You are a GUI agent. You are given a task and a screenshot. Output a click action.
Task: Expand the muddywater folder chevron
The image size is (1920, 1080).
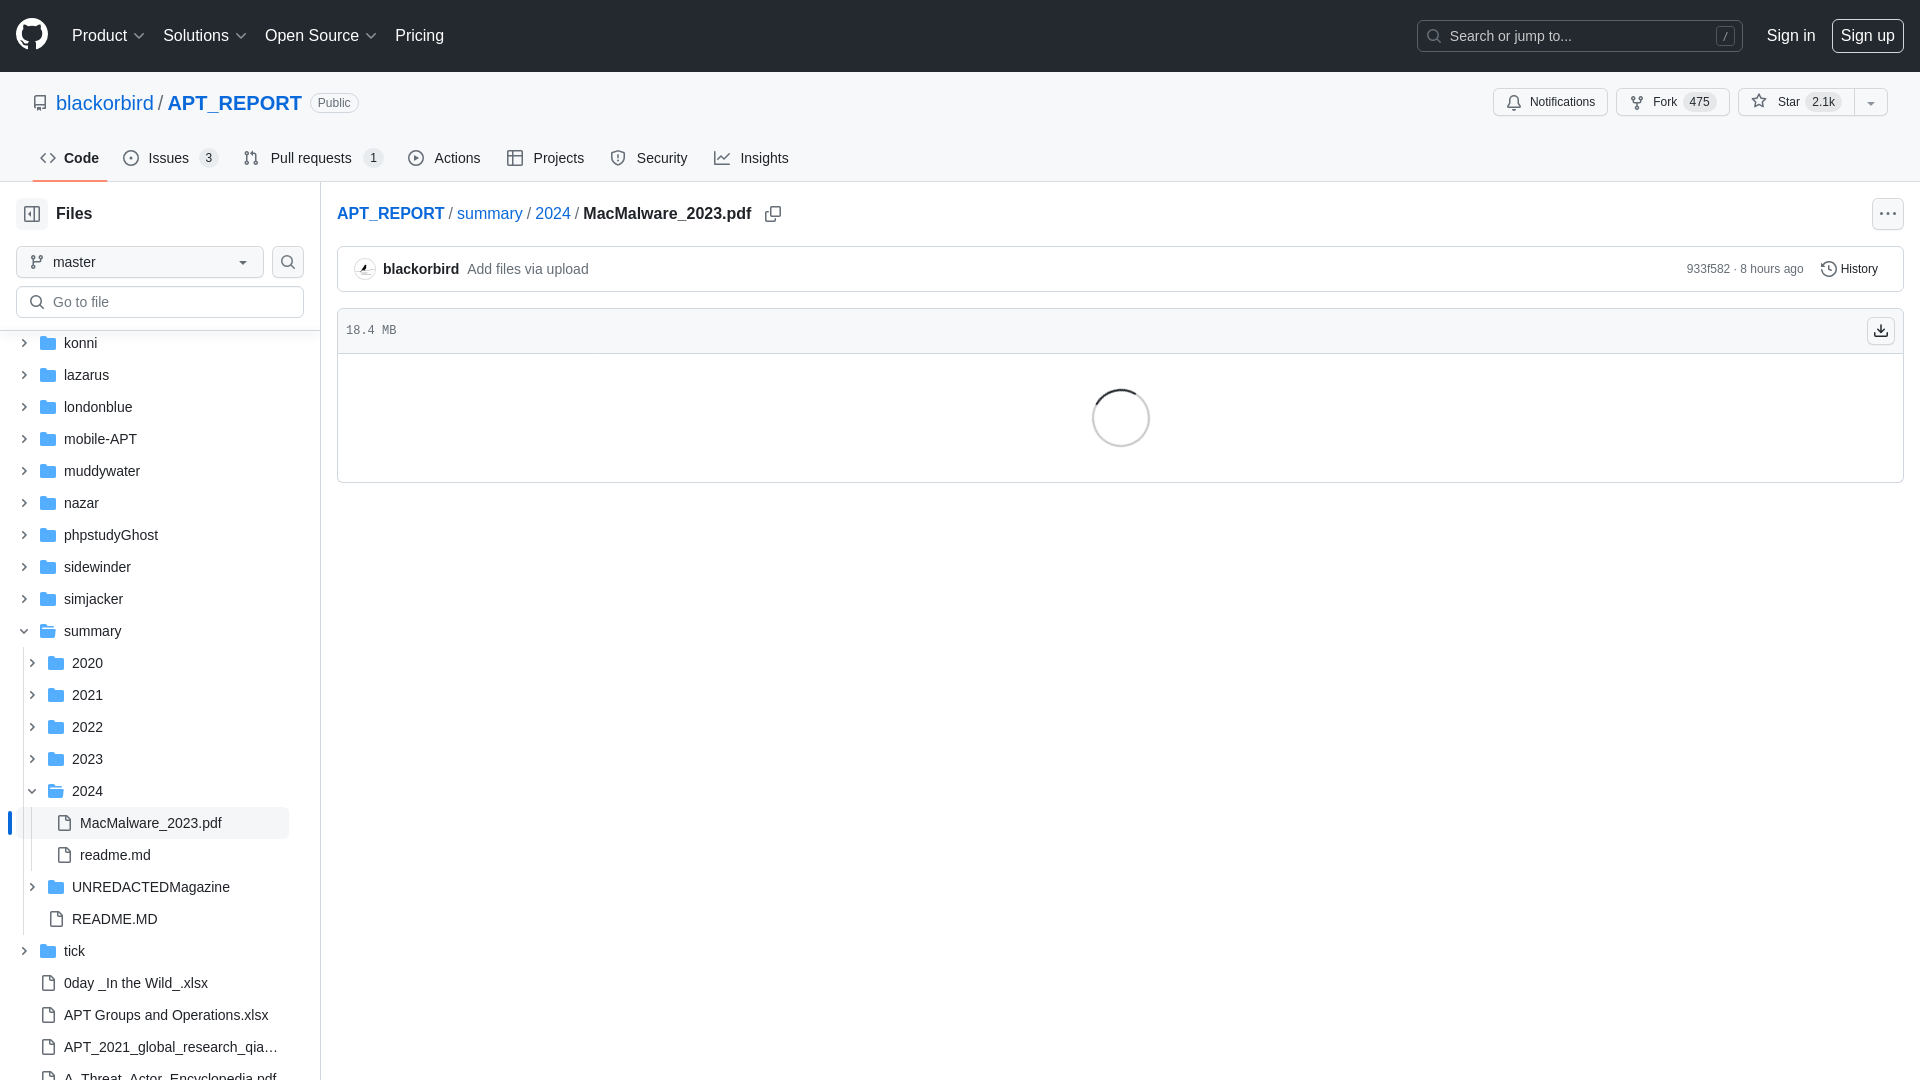click(24, 471)
